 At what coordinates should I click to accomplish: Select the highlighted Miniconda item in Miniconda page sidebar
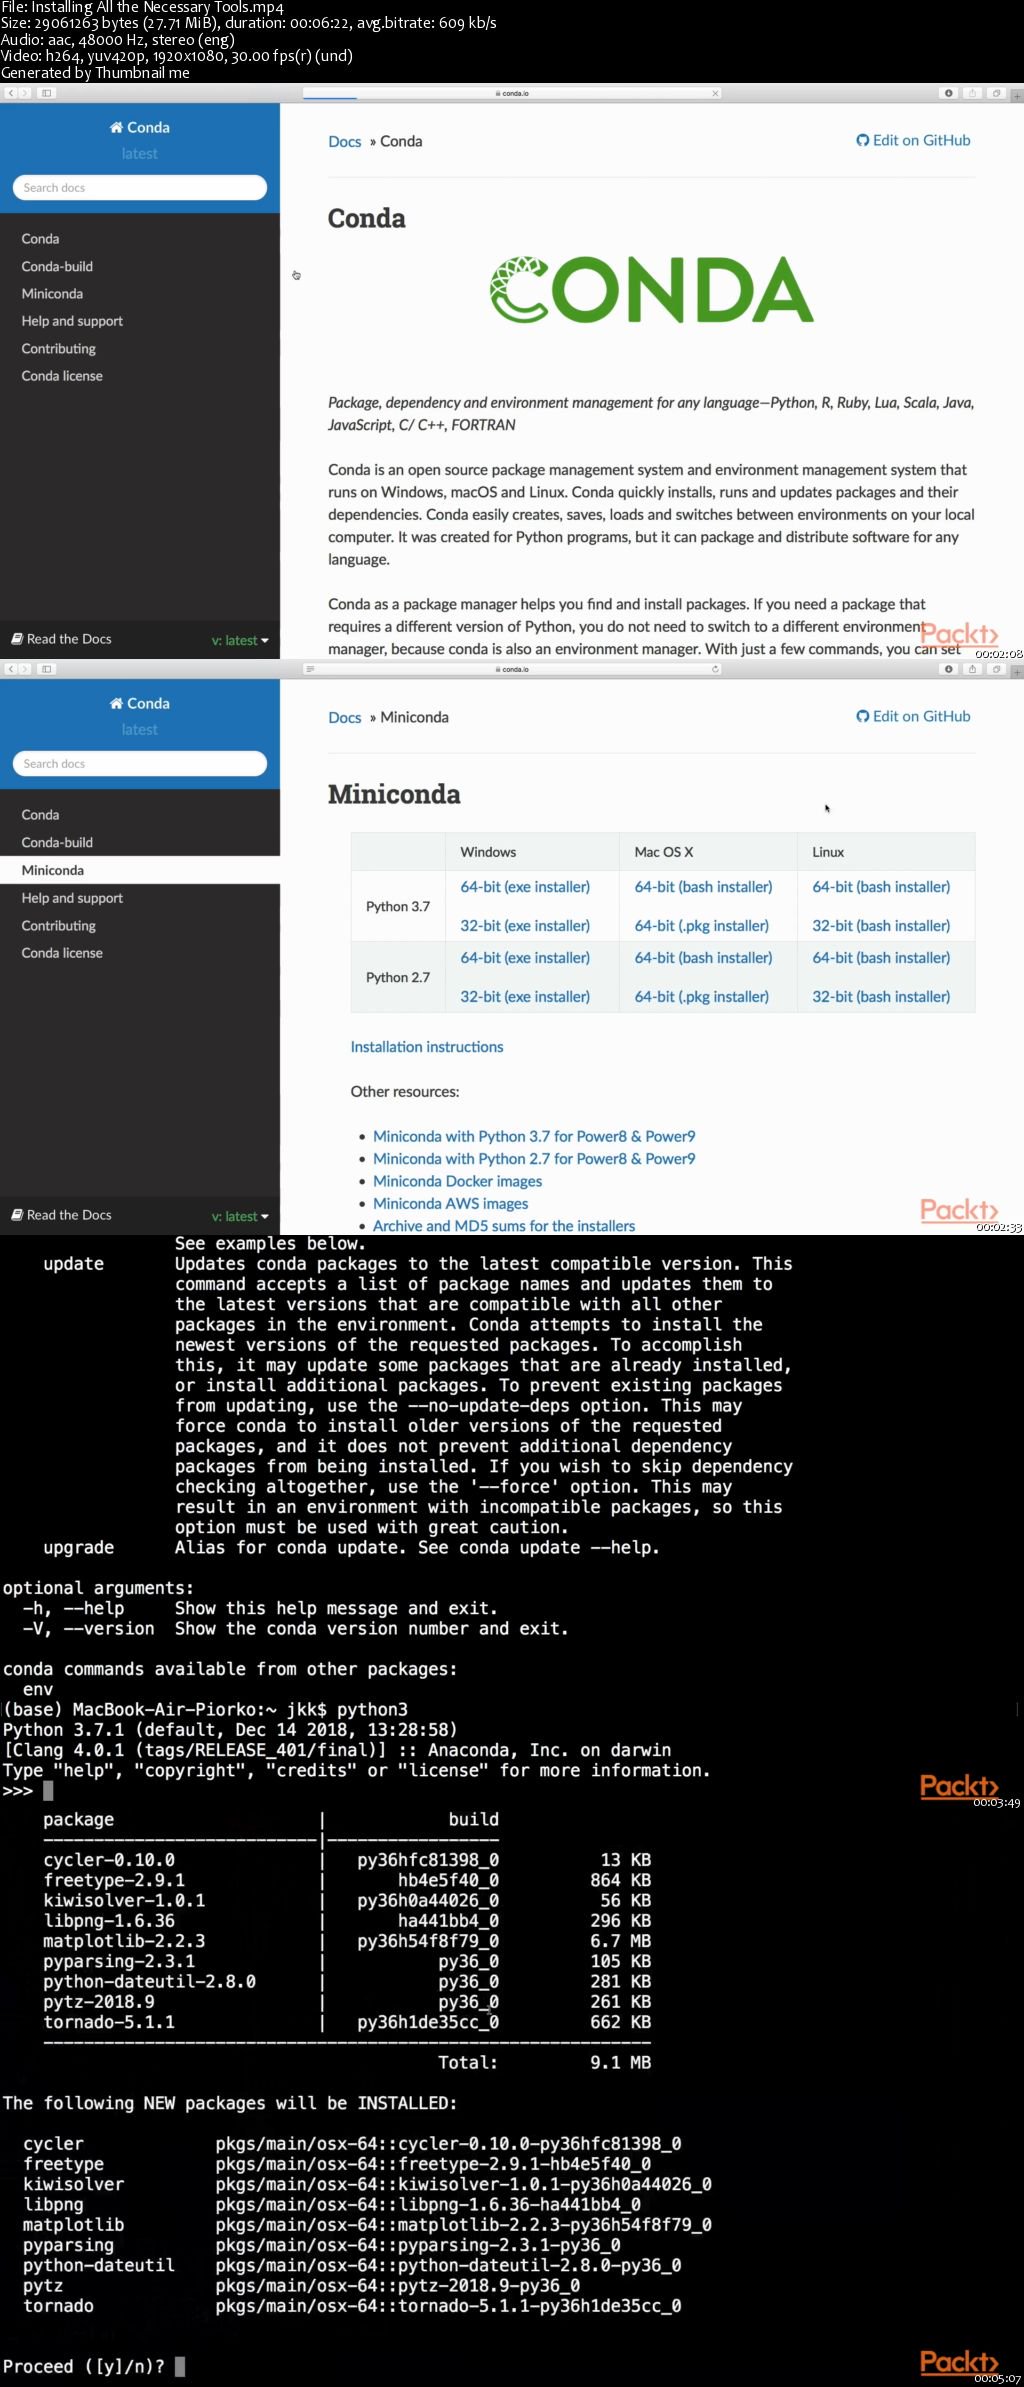click(x=140, y=870)
